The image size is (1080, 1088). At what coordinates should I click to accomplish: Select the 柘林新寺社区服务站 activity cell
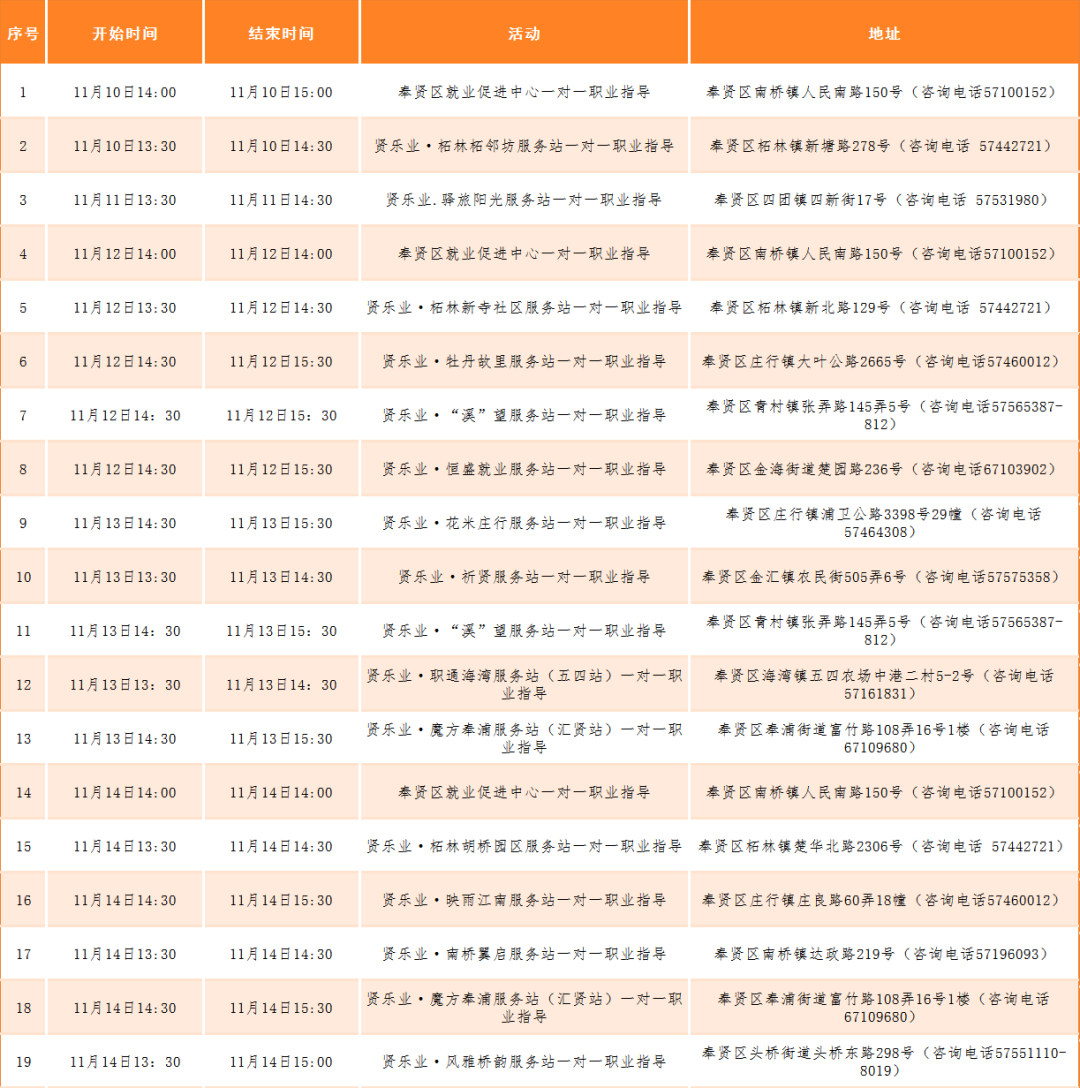(x=524, y=308)
